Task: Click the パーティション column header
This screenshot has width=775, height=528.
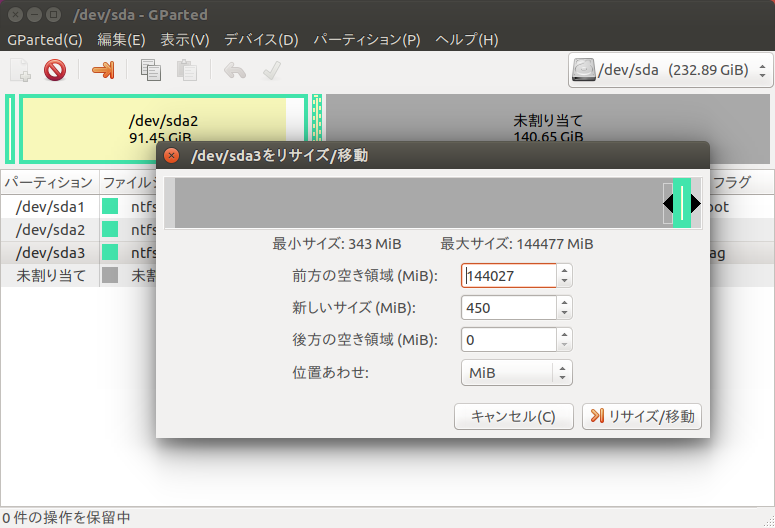Action: click(49, 182)
